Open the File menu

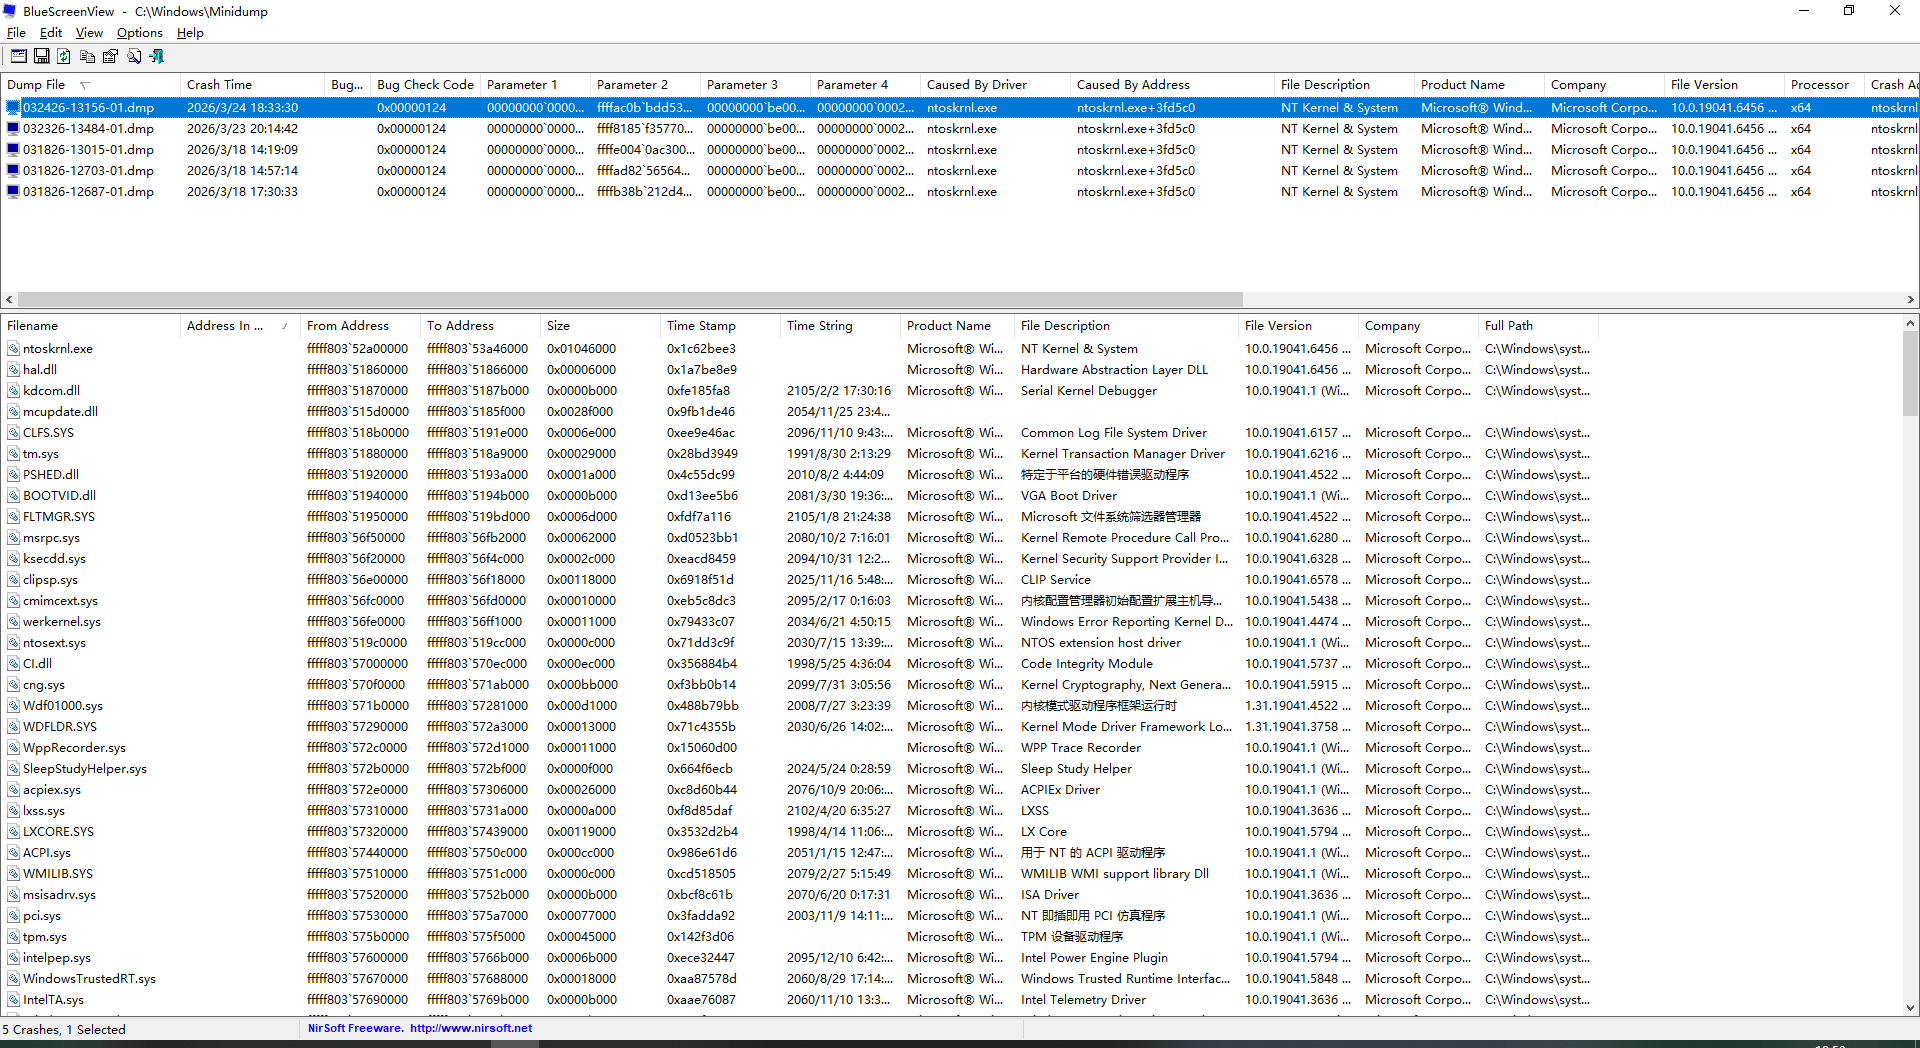(16, 33)
